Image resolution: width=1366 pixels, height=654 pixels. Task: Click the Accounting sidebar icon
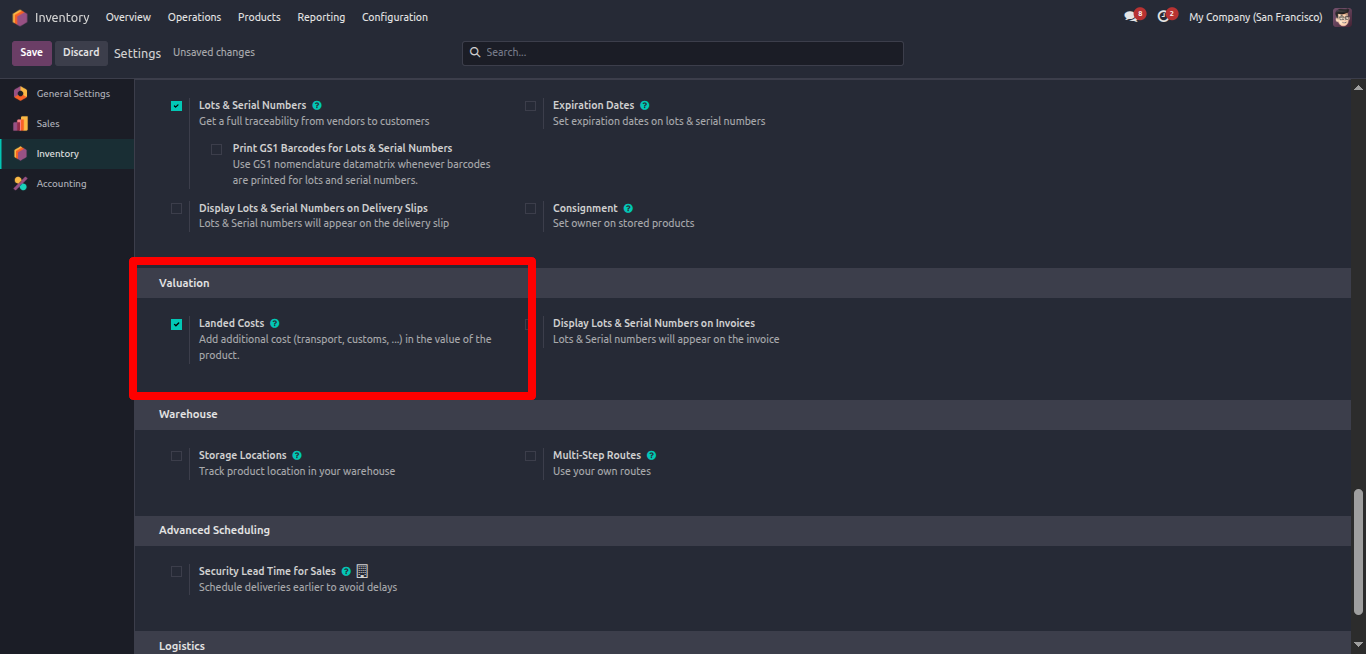pyautogui.click(x=20, y=184)
